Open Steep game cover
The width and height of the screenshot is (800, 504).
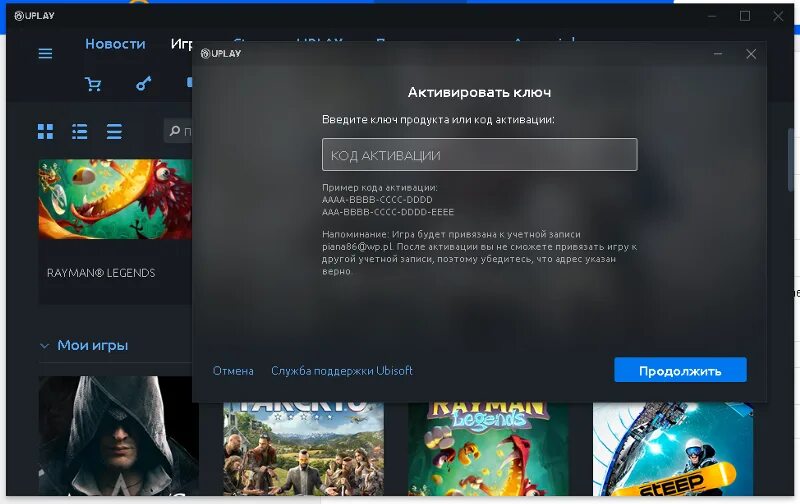(x=673, y=449)
